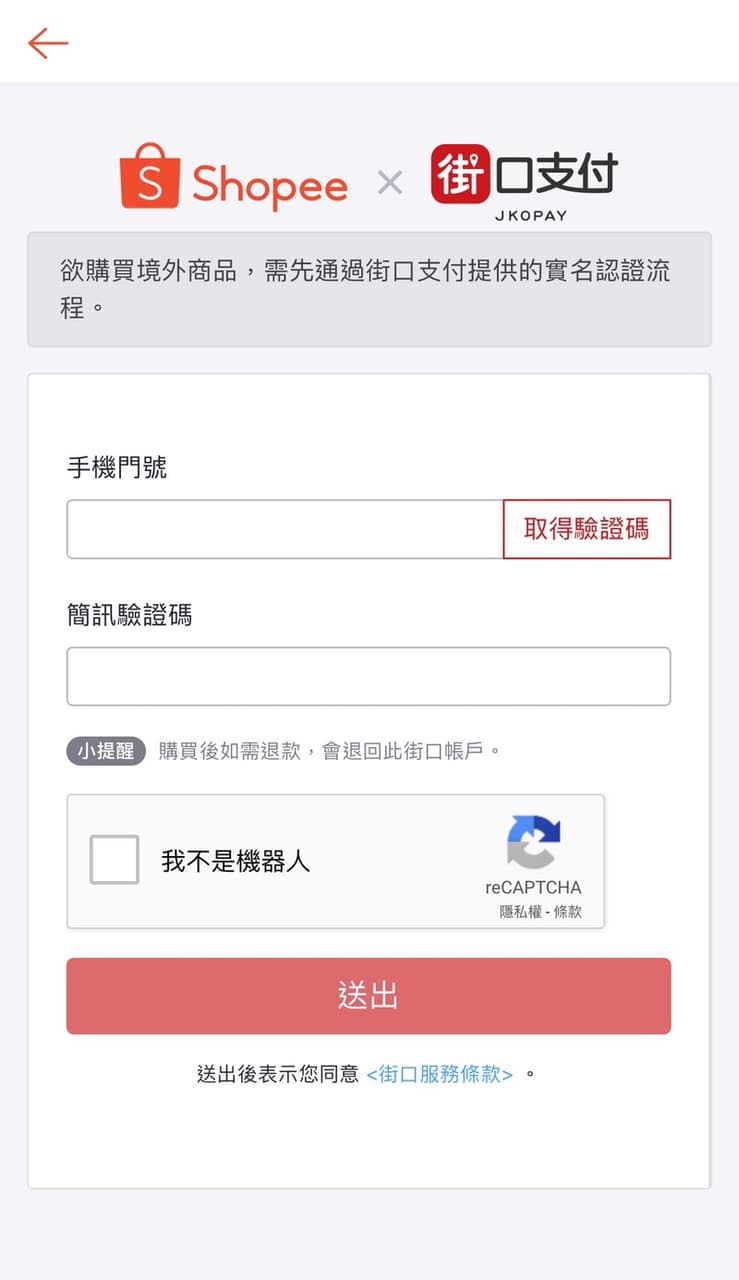Open the reCAPTCHA 條款 link
This screenshot has width=739, height=1280.
pos(567,912)
